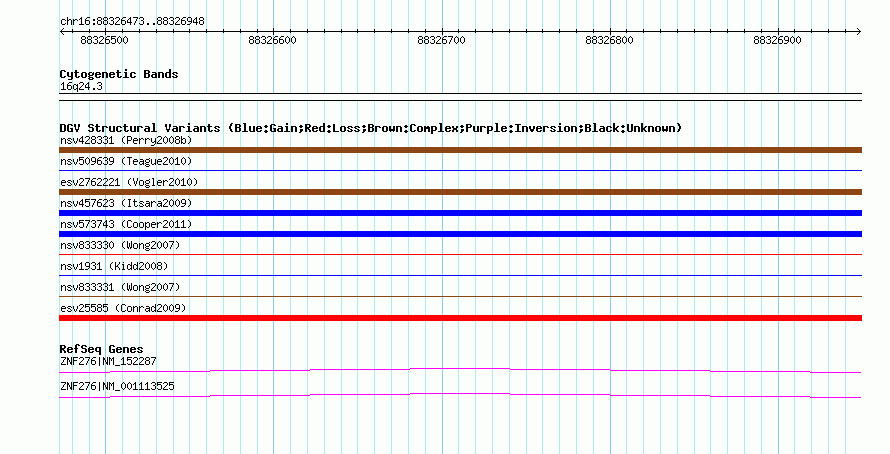
Task: Click the 88326600 ruler tick label
Action: pos(272,40)
